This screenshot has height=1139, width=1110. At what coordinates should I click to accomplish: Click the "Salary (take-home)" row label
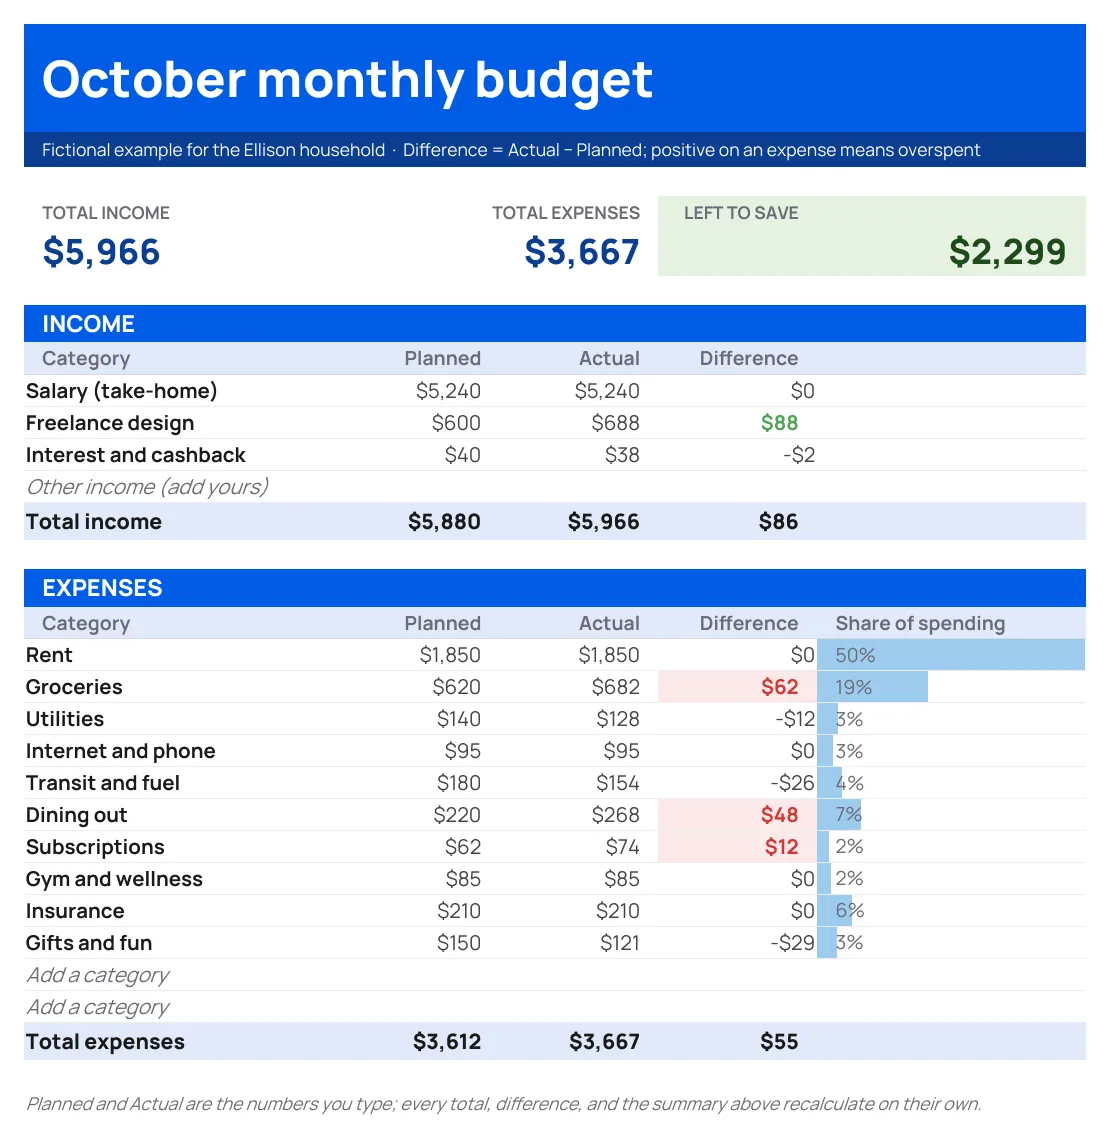point(121,391)
